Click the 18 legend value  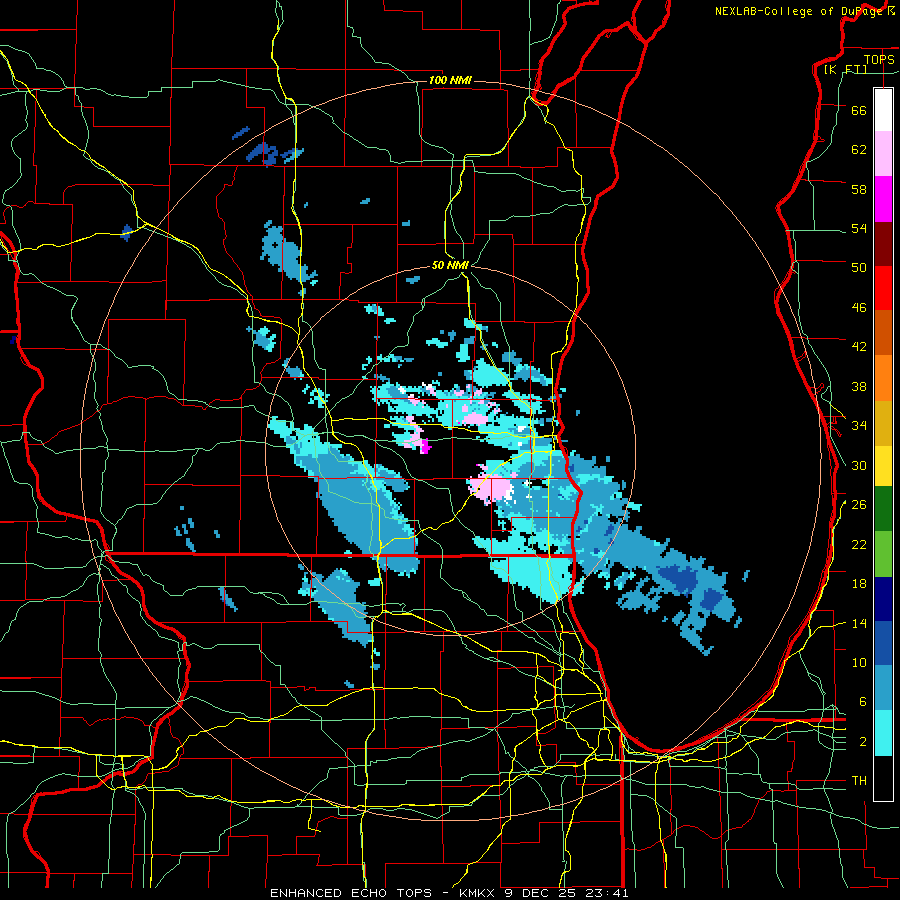pyautogui.click(x=859, y=584)
